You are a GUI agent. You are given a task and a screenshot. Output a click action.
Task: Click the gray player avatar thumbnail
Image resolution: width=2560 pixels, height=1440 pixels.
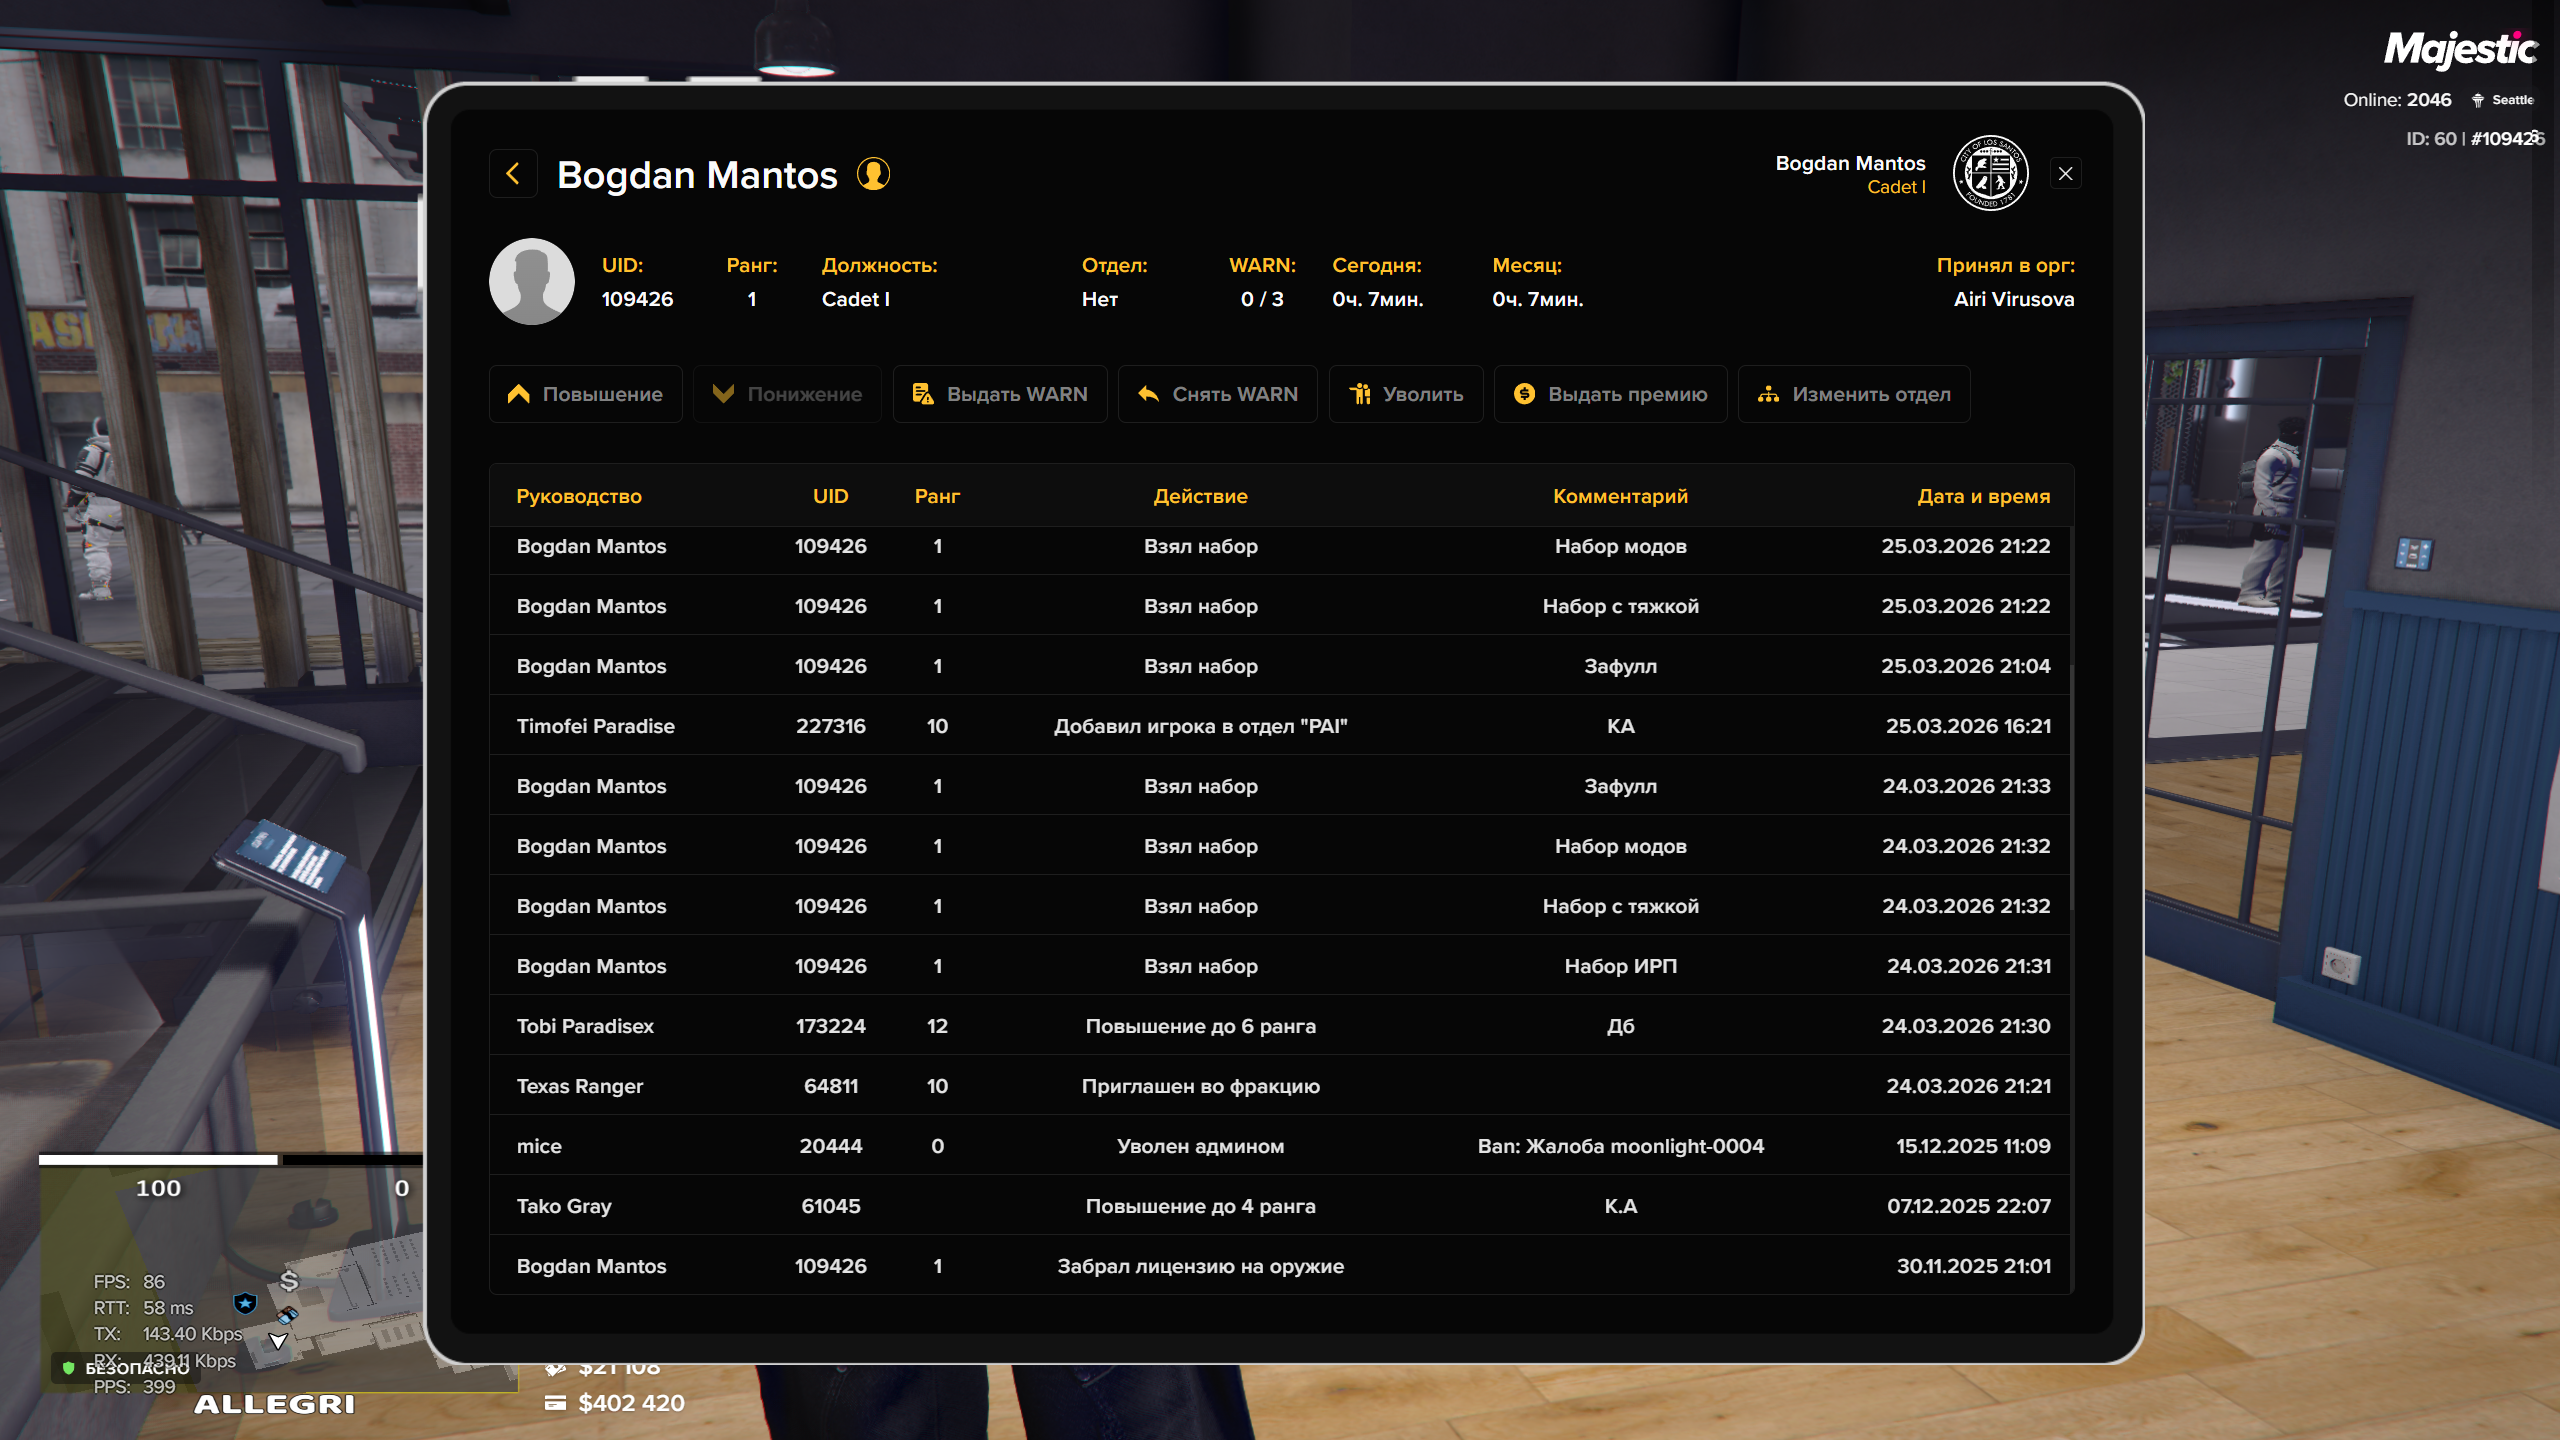coord(531,281)
